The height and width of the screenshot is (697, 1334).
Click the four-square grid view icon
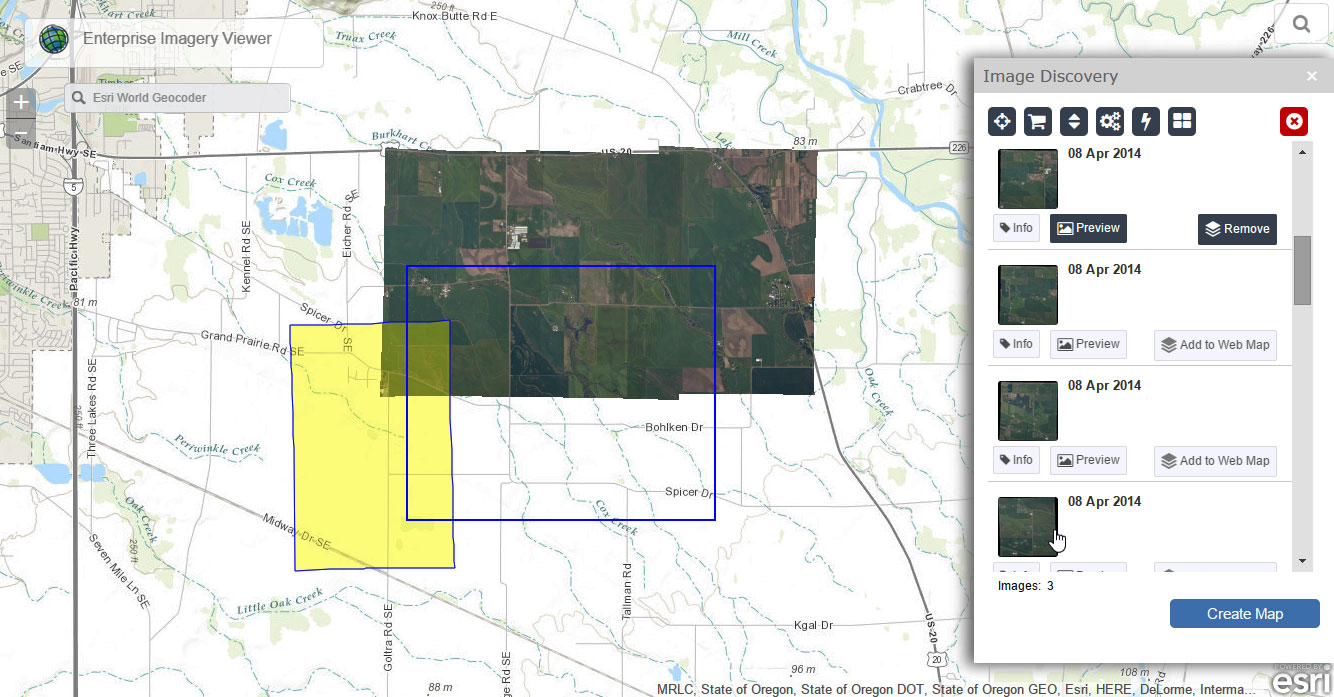[x=1182, y=122]
